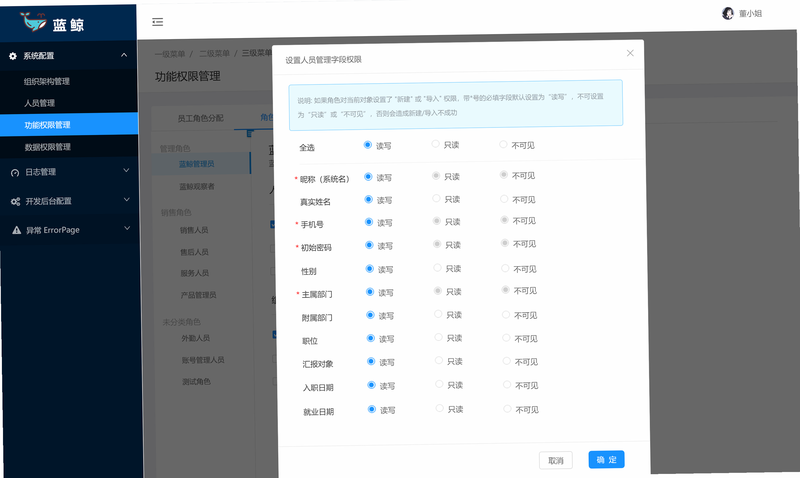The height and width of the screenshot is (478, 800).
Task: Click the dialog title 设置人员管理字段权限
Action: coord(323,60)
